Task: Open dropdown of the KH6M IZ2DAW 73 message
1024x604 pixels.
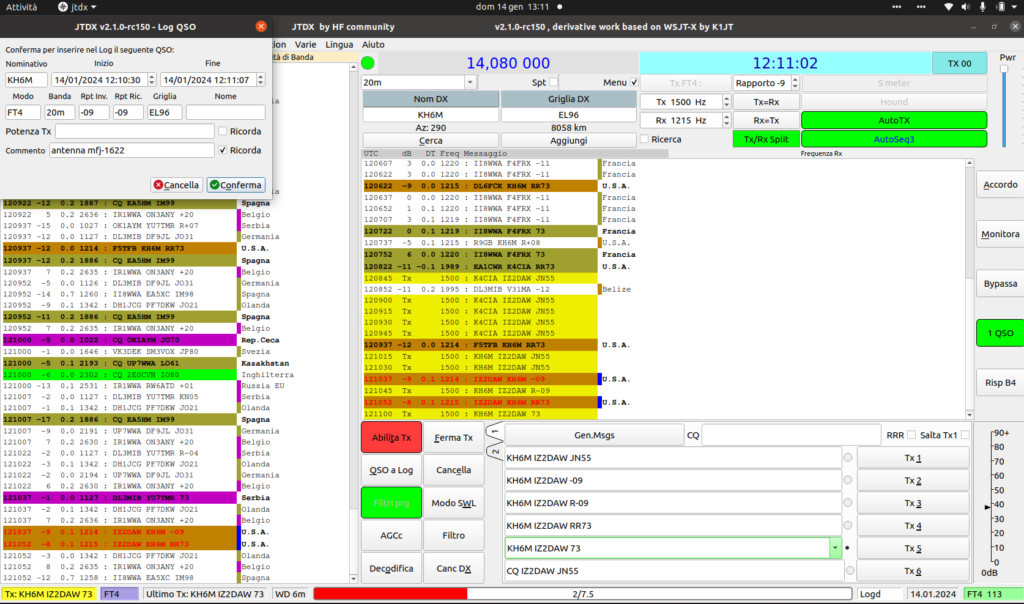Action: point(835,548)
